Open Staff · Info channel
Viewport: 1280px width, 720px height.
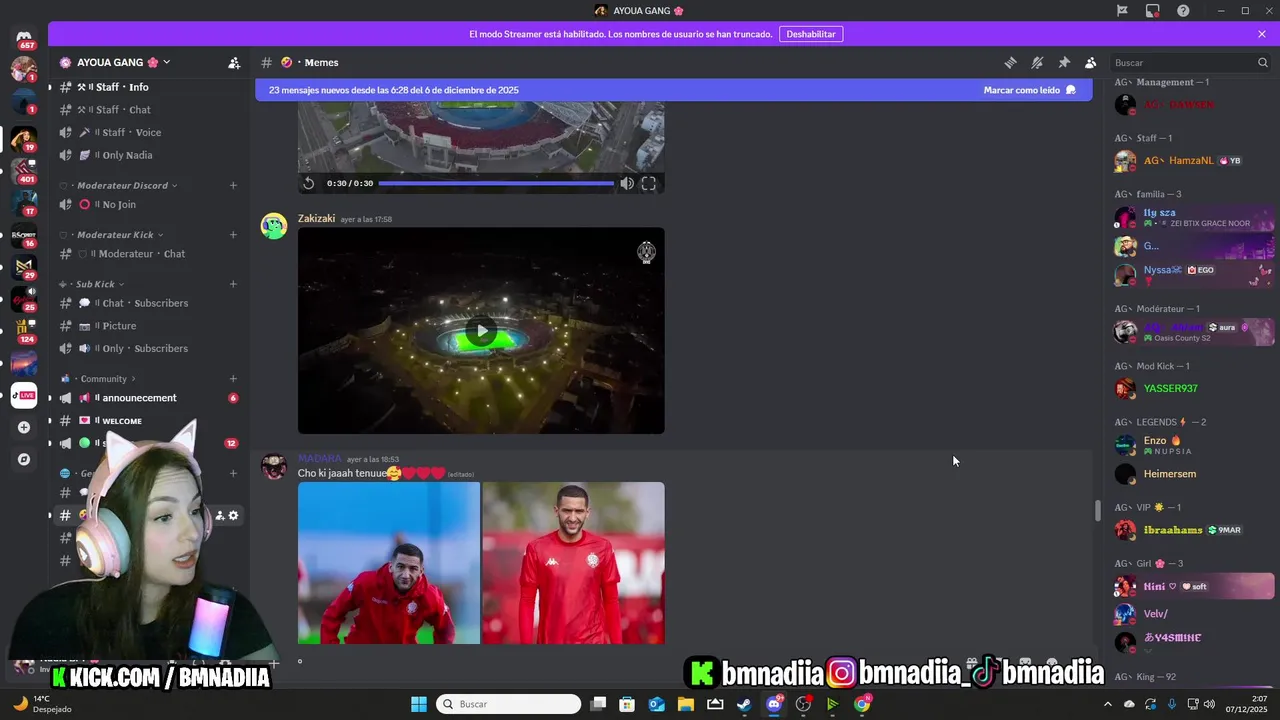pyautogui.click(x=150, y=87)
